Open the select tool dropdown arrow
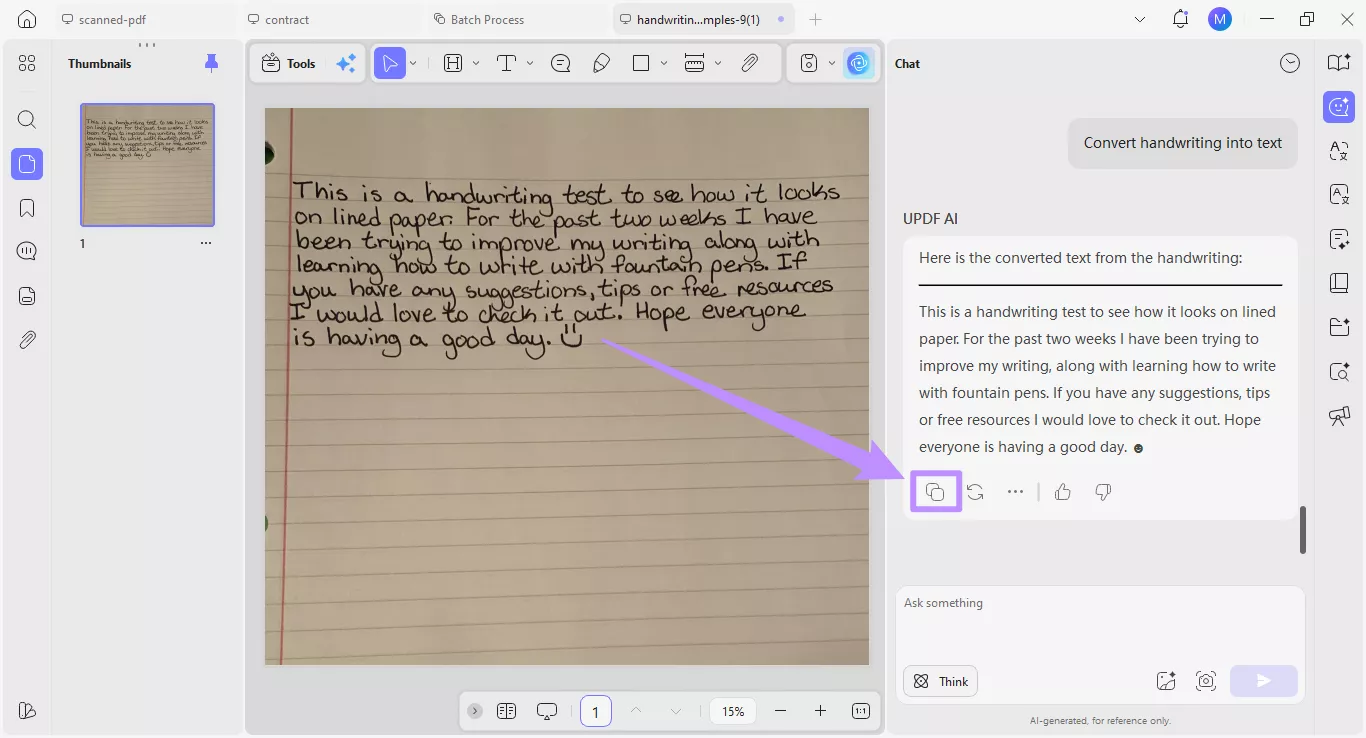 click(x=411, y=62)
